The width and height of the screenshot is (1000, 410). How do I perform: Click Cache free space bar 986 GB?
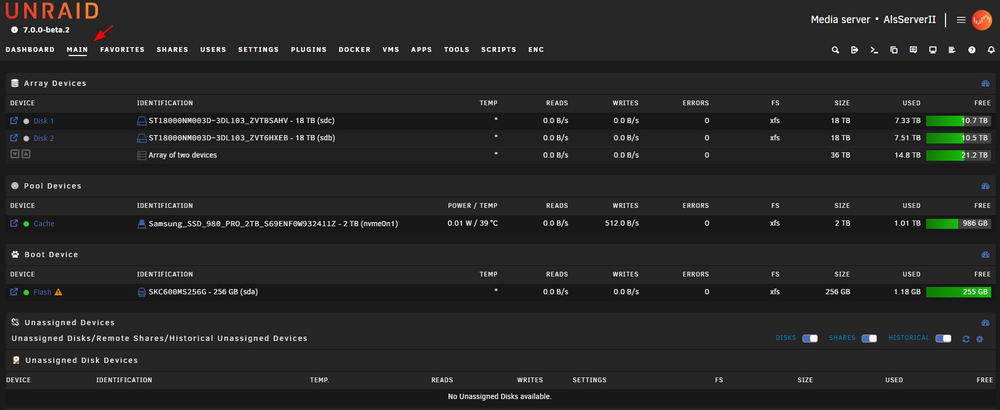959,224
